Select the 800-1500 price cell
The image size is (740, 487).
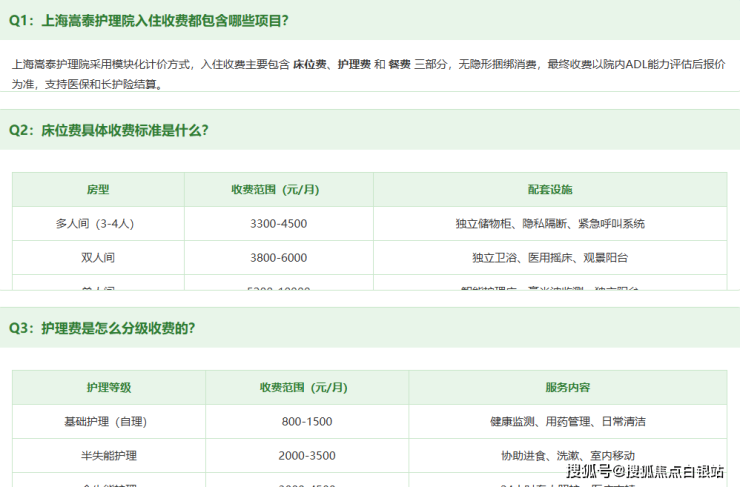pos(307,421)
